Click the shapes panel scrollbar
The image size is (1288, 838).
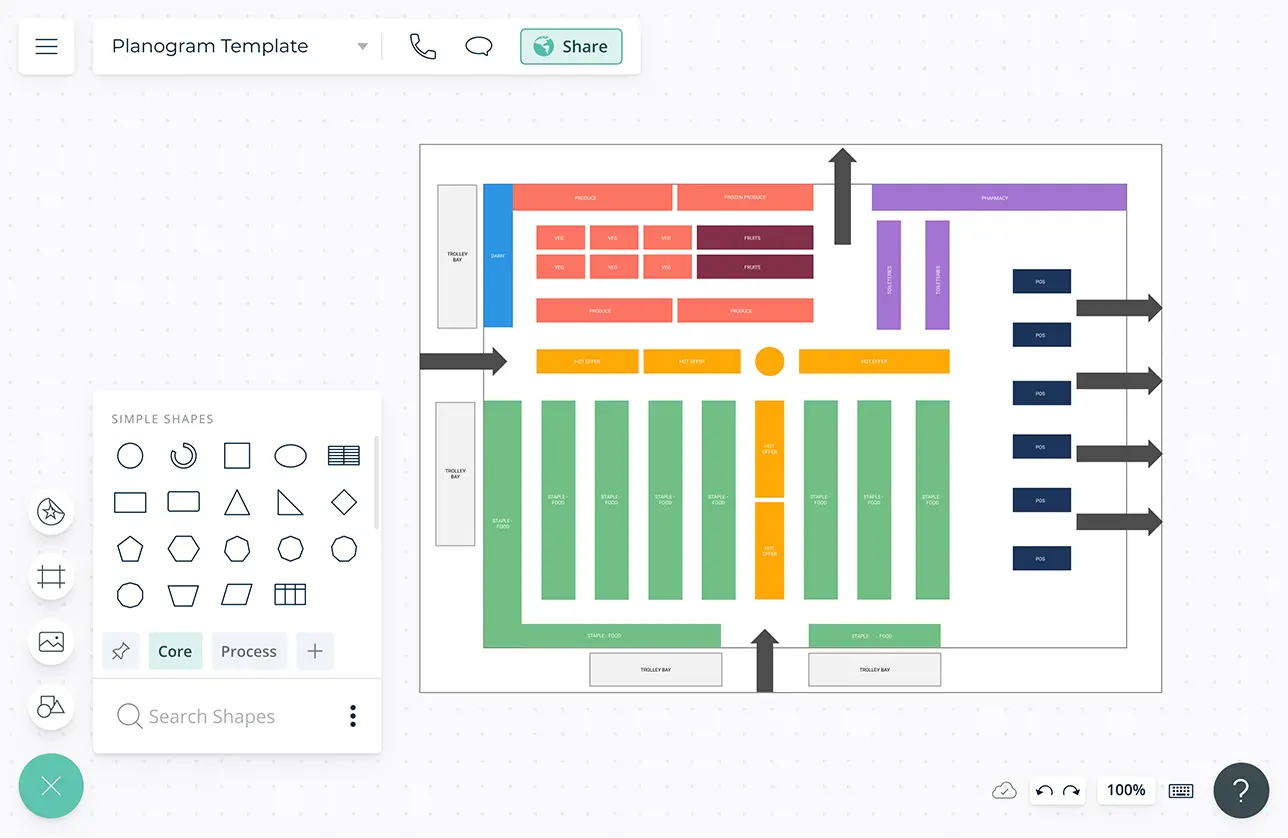tap(376, 482)
